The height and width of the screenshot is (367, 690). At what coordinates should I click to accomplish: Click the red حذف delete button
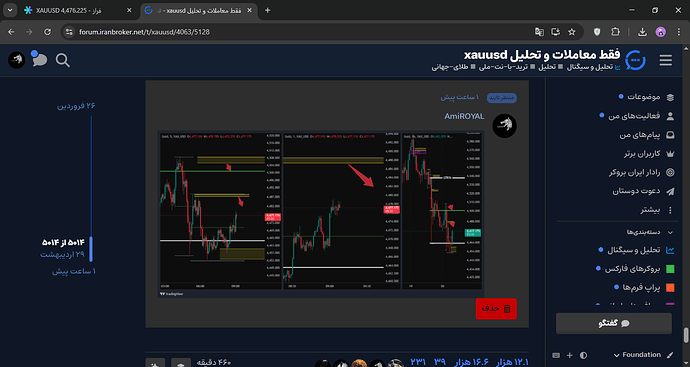coord(496,308)
